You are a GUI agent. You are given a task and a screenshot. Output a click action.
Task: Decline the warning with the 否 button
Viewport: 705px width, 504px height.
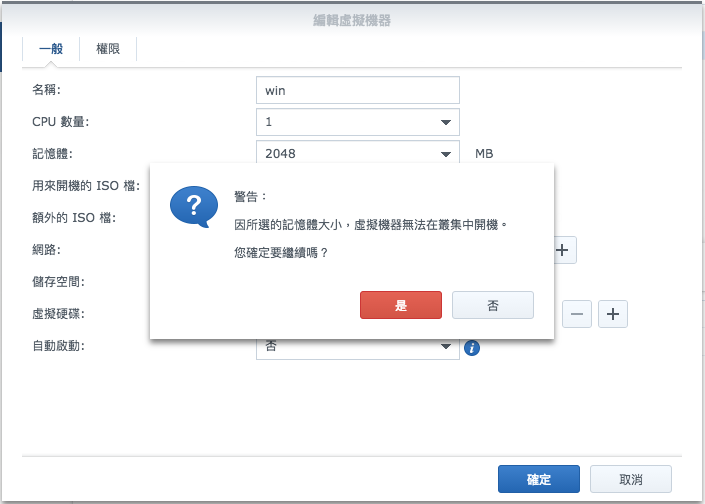(x=493, y=305)
